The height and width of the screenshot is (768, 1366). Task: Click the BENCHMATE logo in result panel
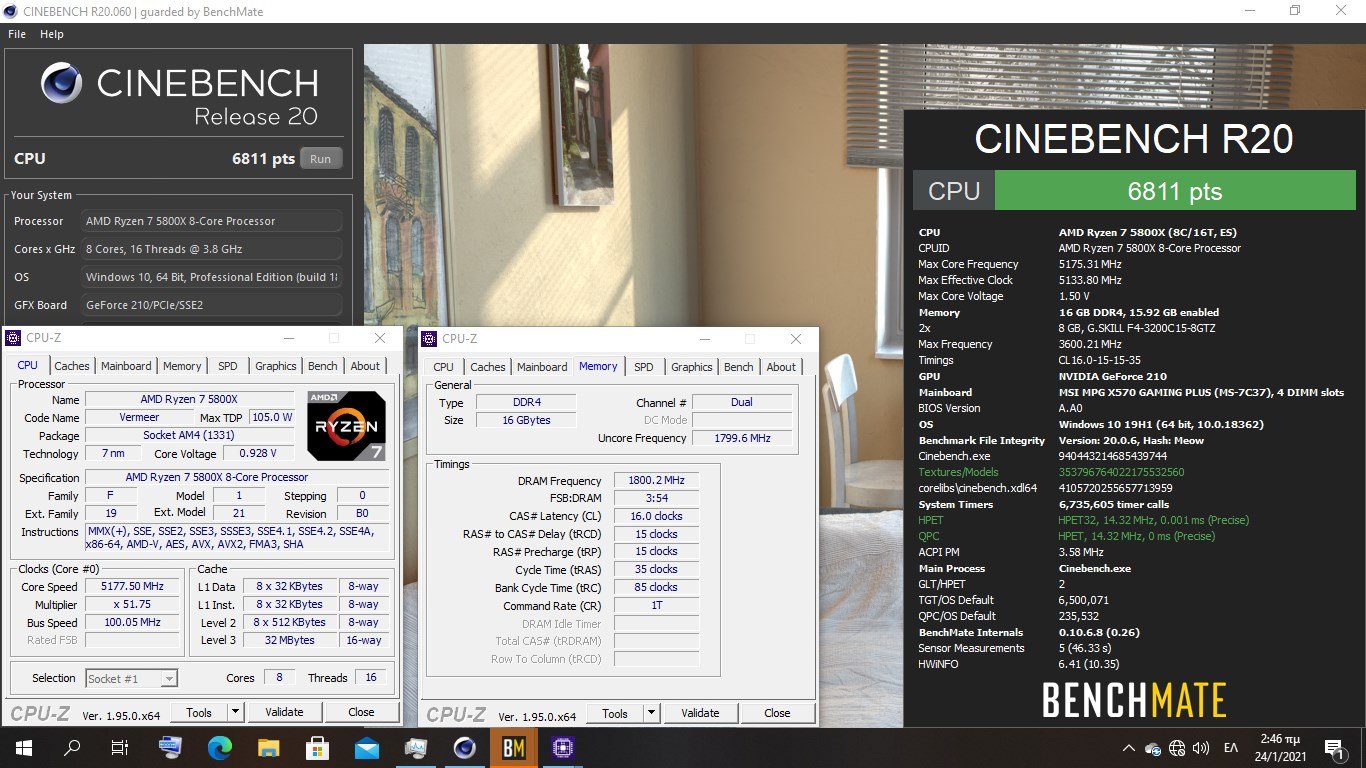pyautogui.click(x=1134, y=699)
